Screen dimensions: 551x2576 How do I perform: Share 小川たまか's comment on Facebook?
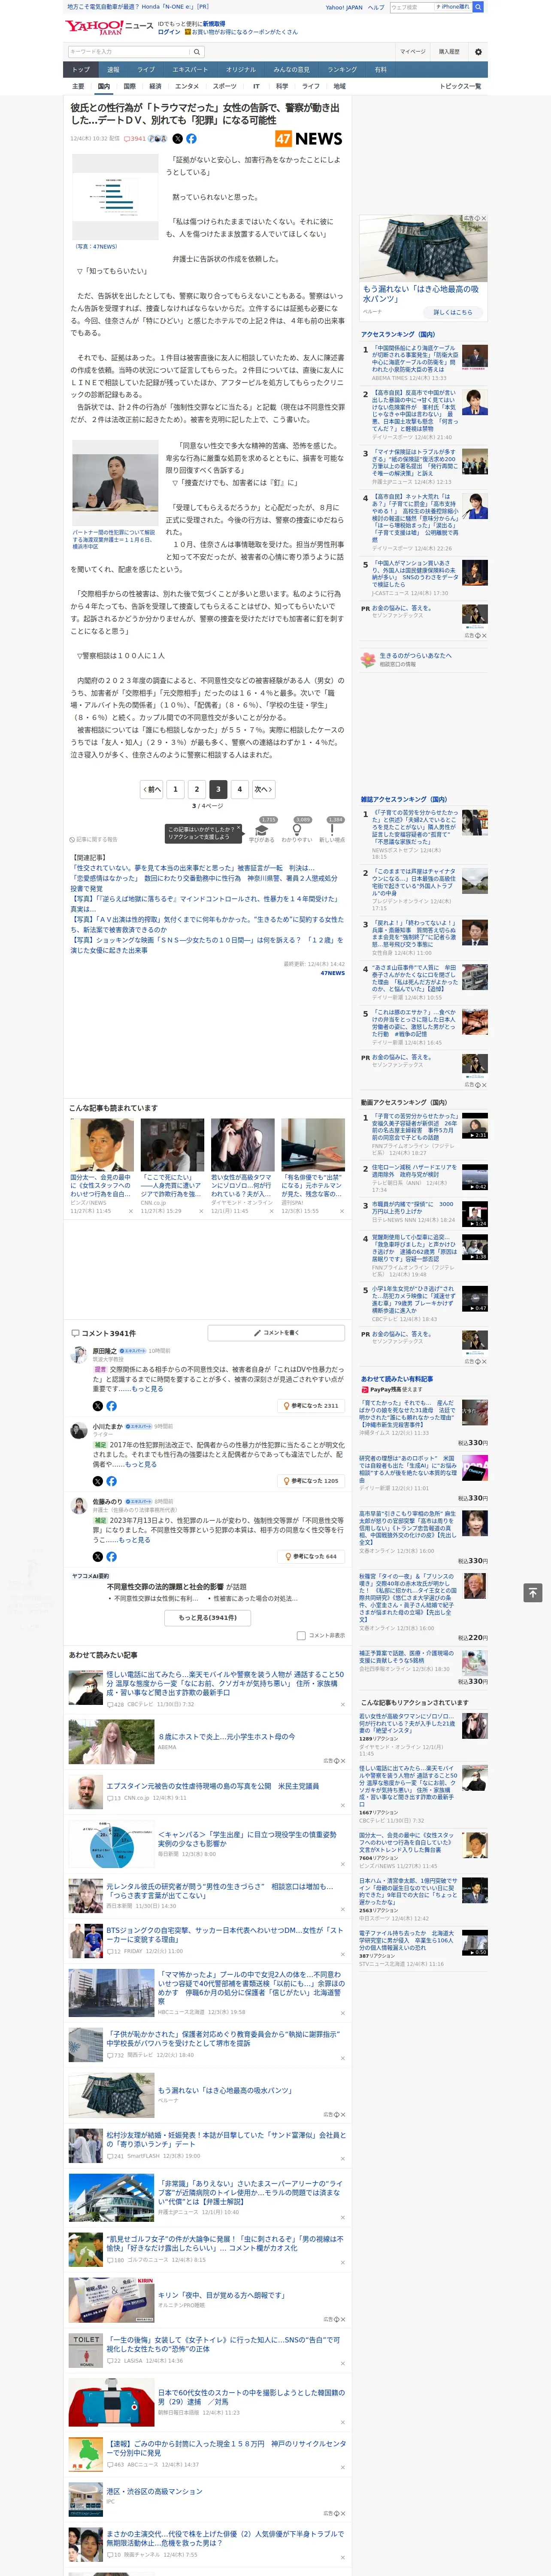tap(111, 1481)
